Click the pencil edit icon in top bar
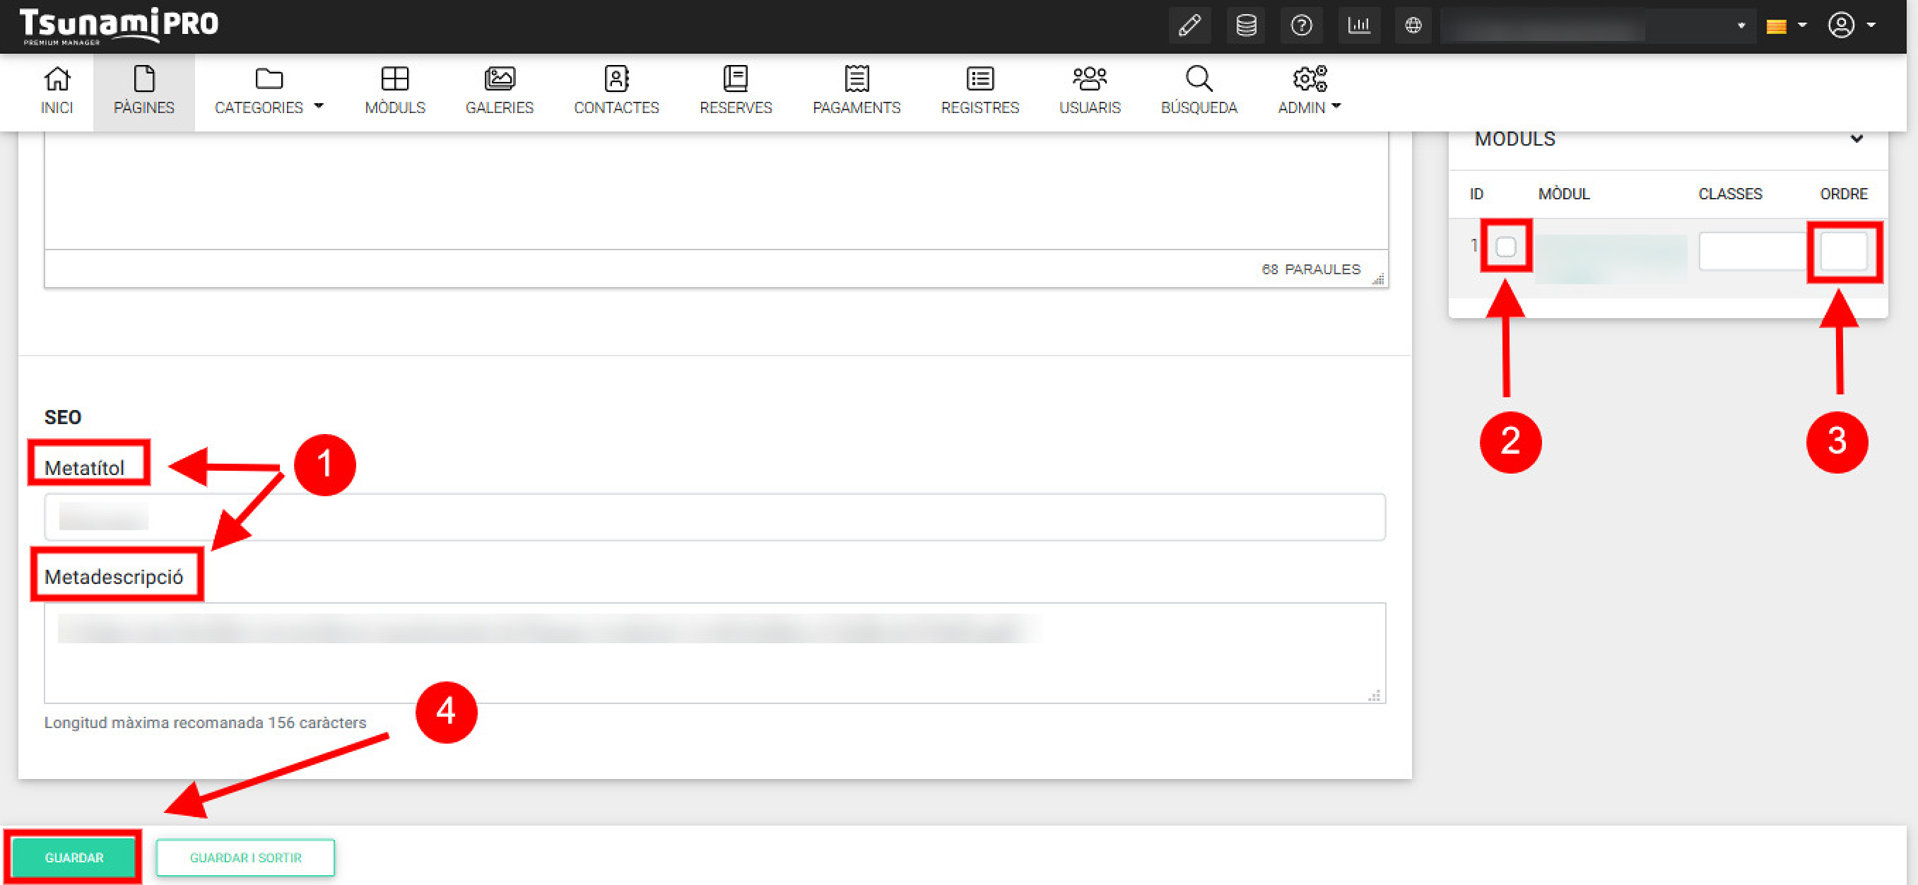This screenshot has height=885, width=1918. point(1189,26)
